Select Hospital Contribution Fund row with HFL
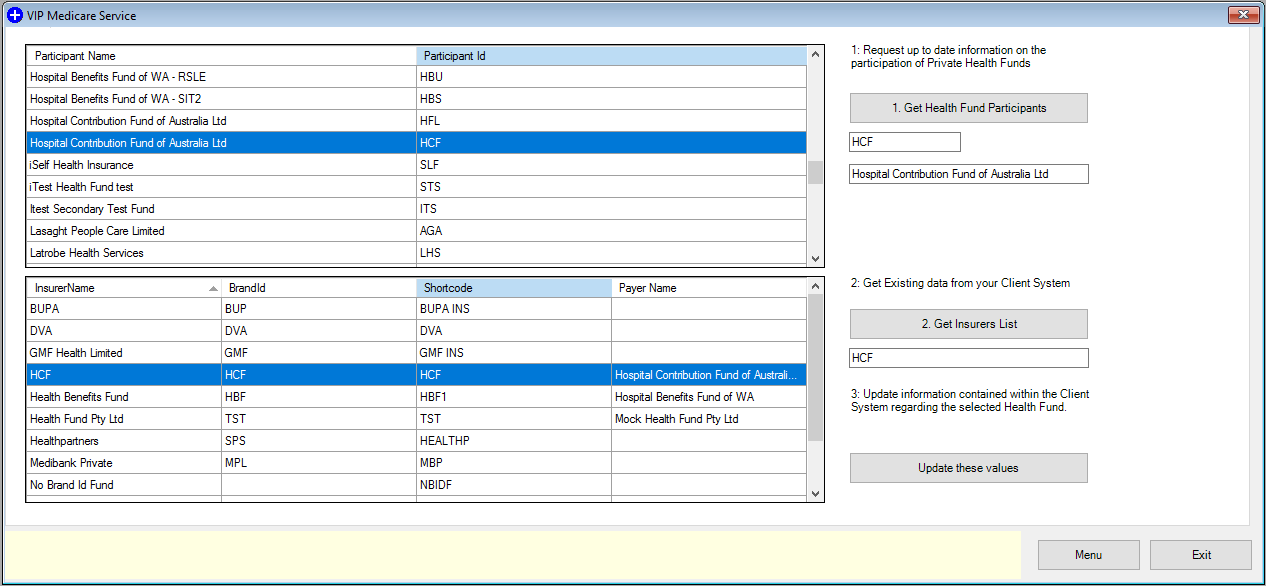The width and height of the screenshot is (1266, 586). click(416, 121)
